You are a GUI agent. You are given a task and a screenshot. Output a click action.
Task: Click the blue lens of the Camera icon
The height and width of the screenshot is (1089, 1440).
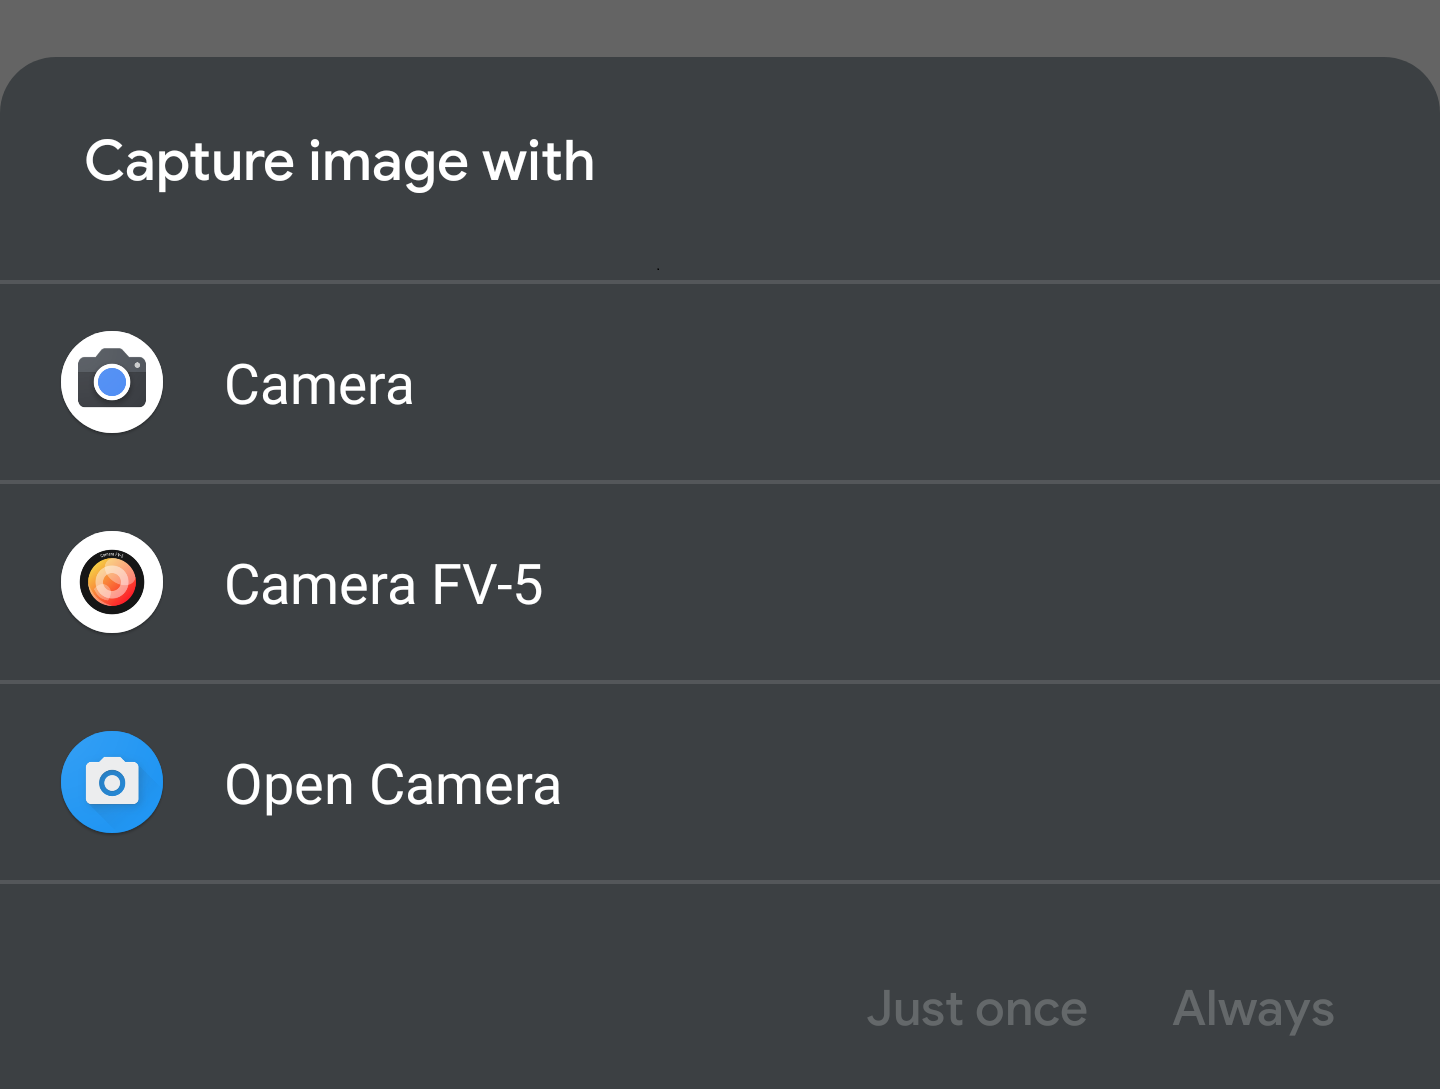(x=112, y=382)
